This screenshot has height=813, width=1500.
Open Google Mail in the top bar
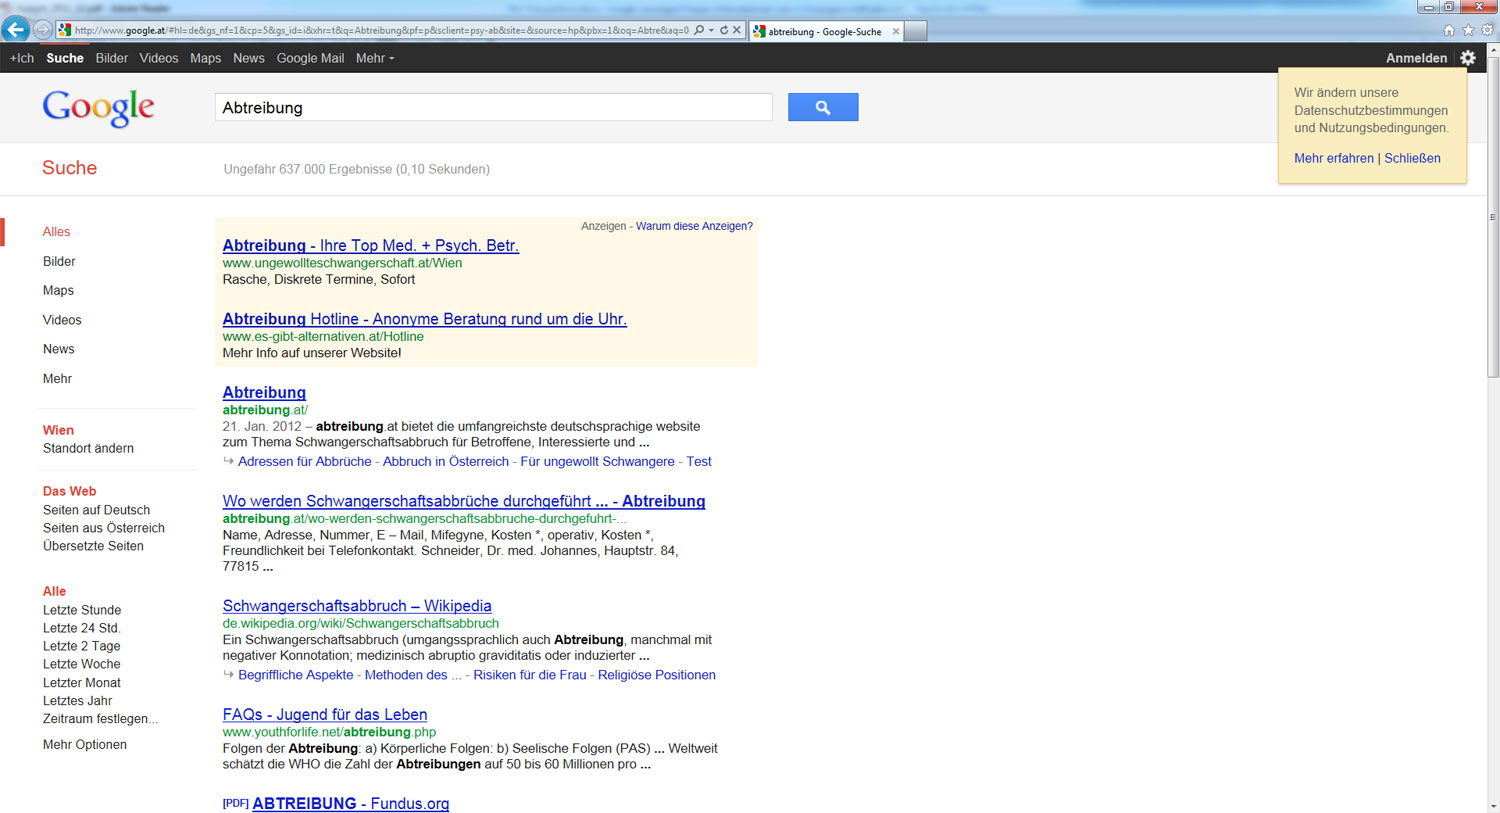tap(310, 58)
